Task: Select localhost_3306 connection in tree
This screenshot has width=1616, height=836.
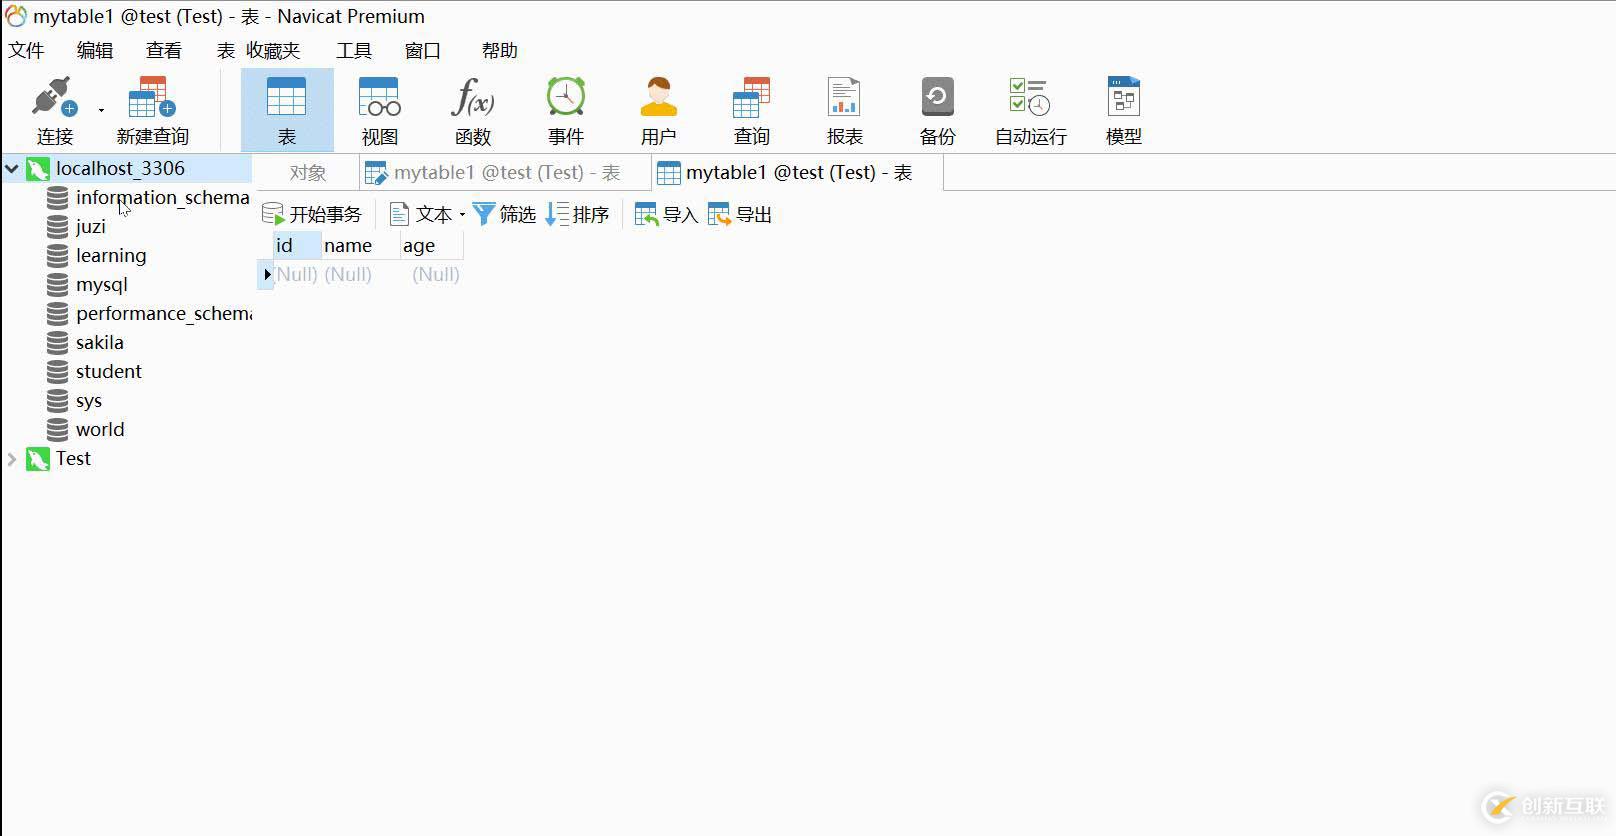Action: pos(120,168)
